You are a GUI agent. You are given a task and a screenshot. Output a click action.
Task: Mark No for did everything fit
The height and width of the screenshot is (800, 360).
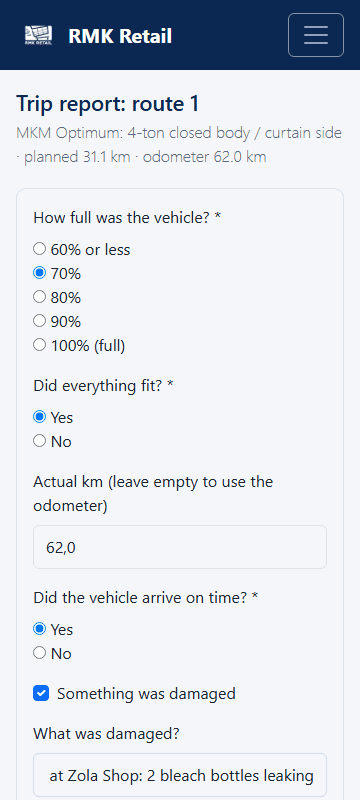39,441
